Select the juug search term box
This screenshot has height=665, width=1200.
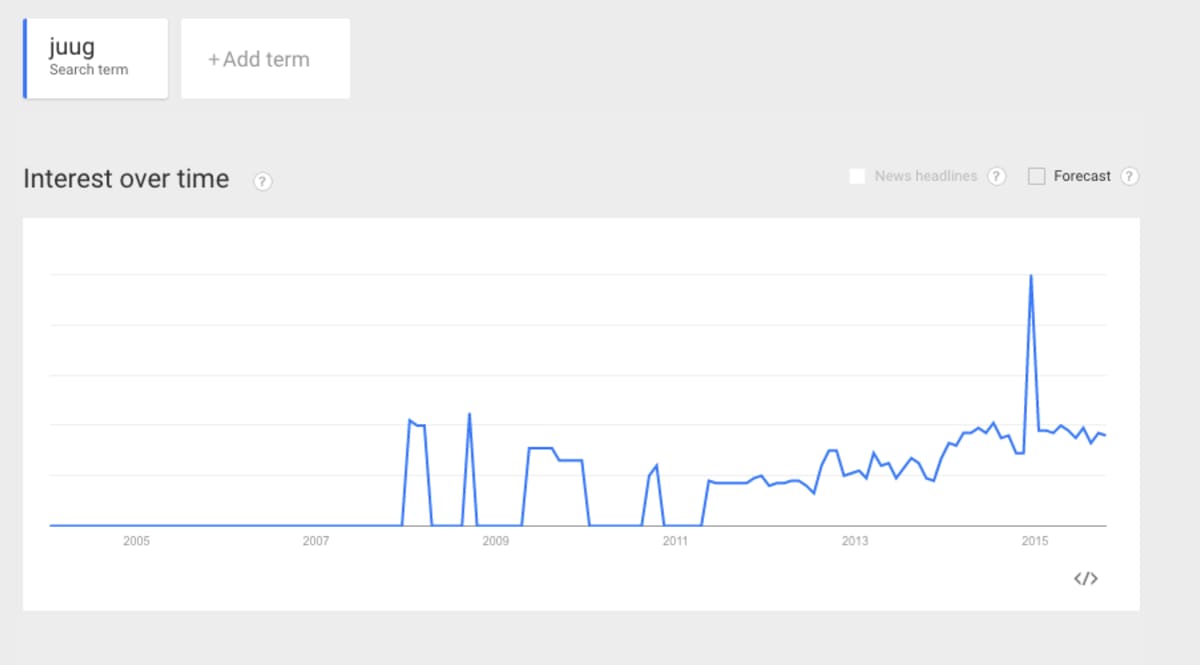(96, 58)
